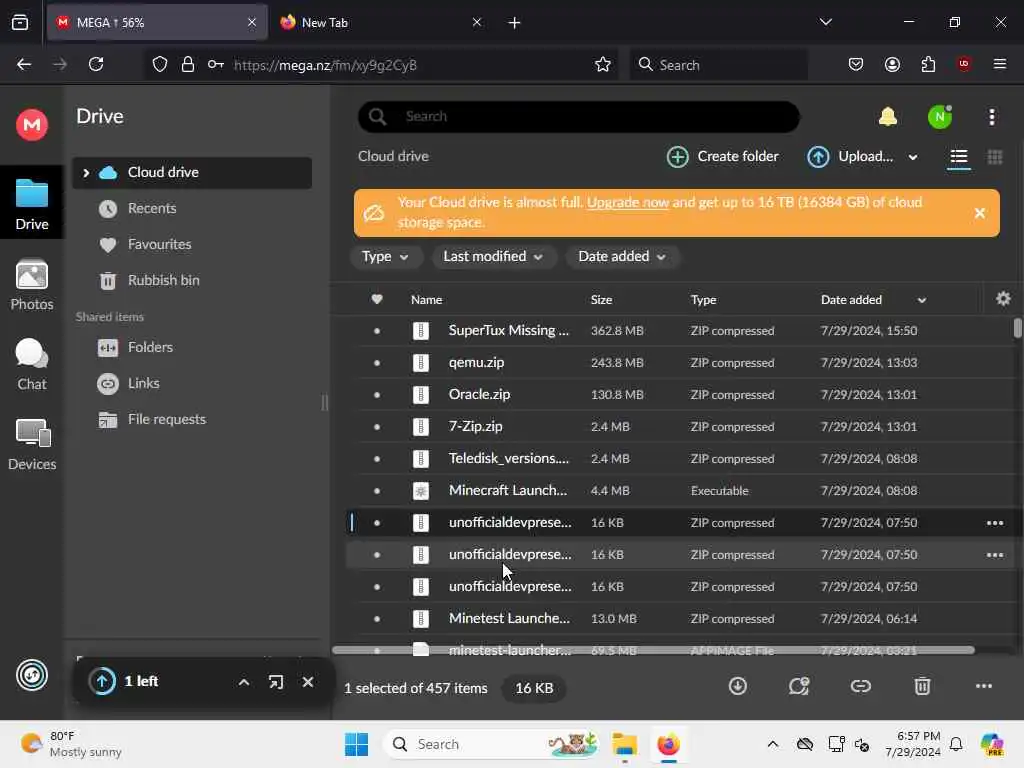Screen dimensions: 1024x768
Task: Move selection to rubbish bin via trash icon
Action: (921, 686)
